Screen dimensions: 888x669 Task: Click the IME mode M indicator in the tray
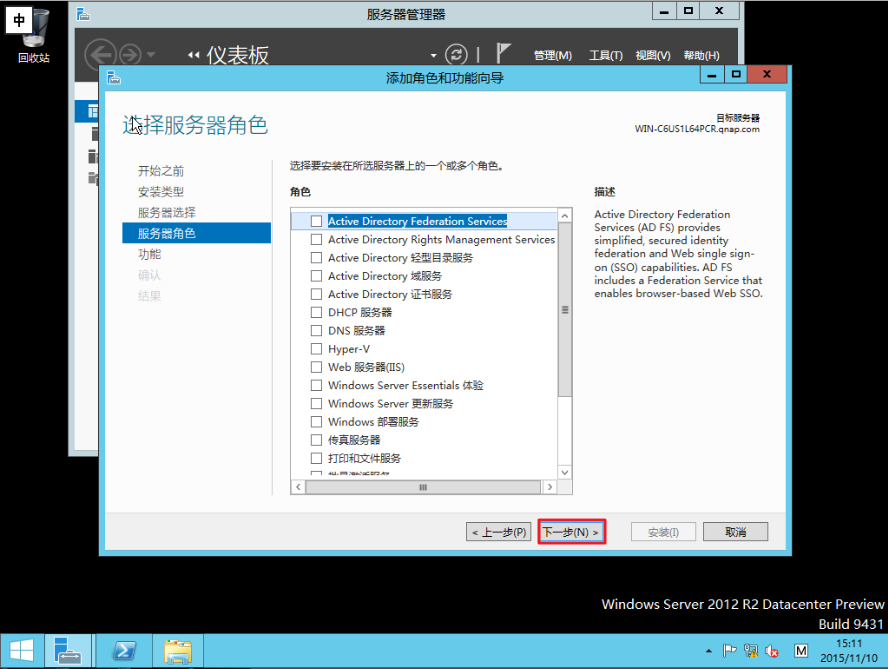coord(801,651)
